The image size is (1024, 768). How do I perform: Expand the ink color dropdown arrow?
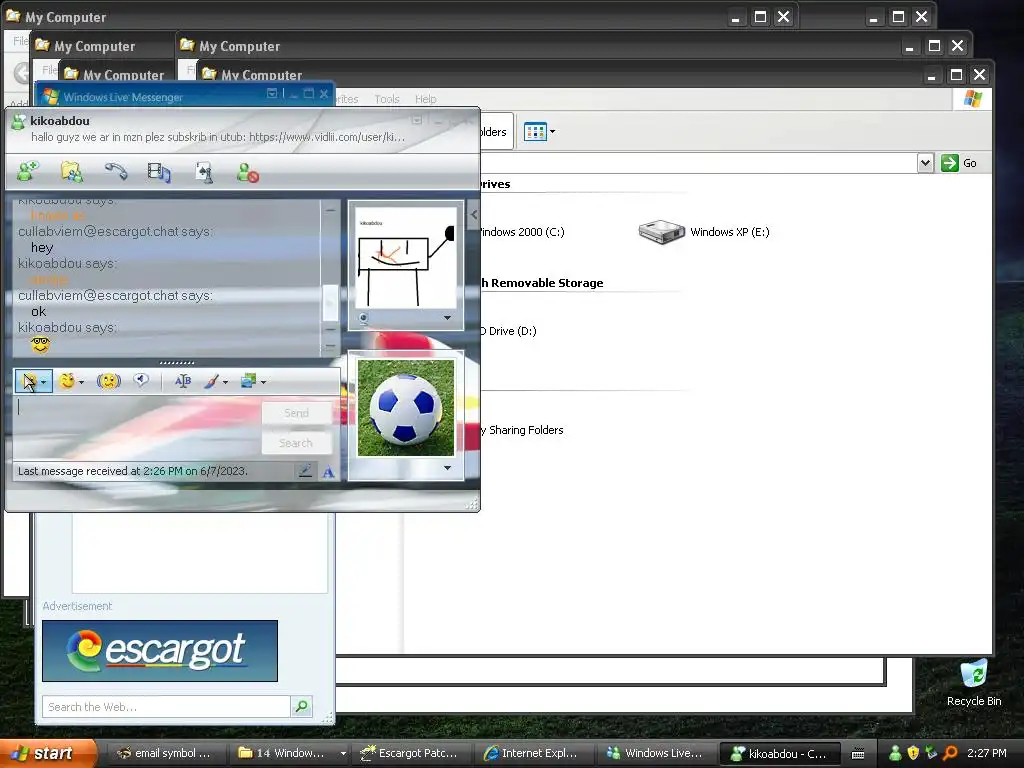[225, 381]
